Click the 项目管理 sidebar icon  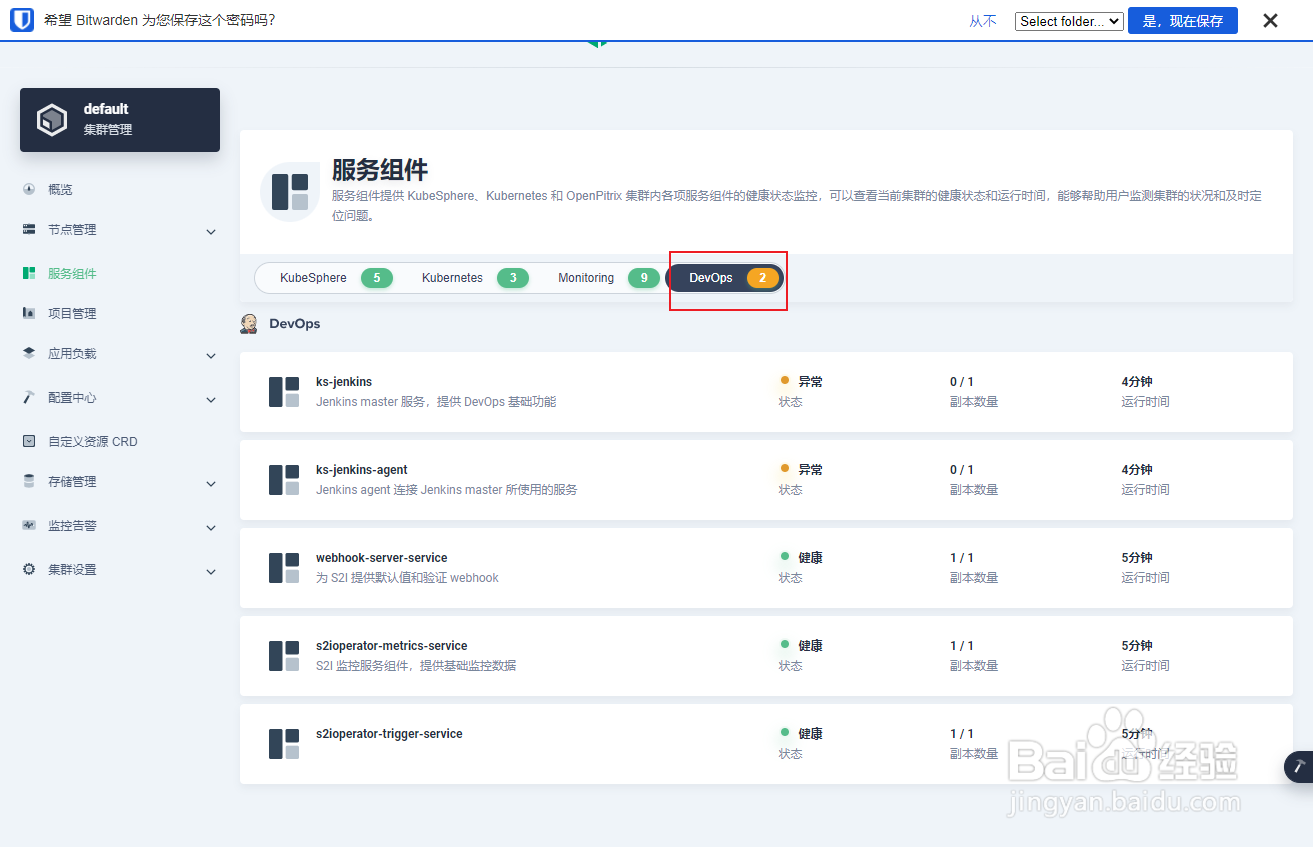[x=29, y=313]
